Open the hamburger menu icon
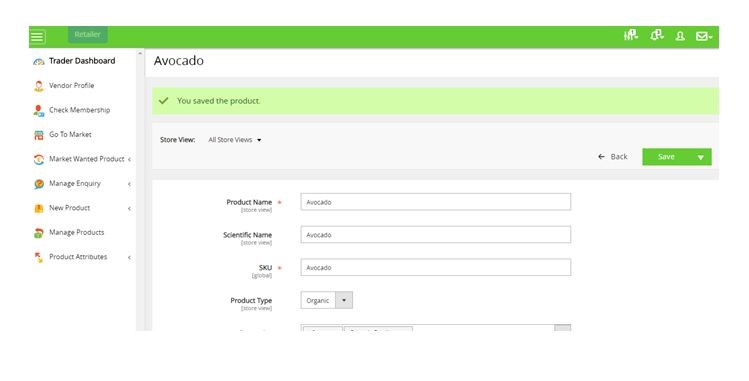This screenshot has width=749, height=381. pos(38,37)
